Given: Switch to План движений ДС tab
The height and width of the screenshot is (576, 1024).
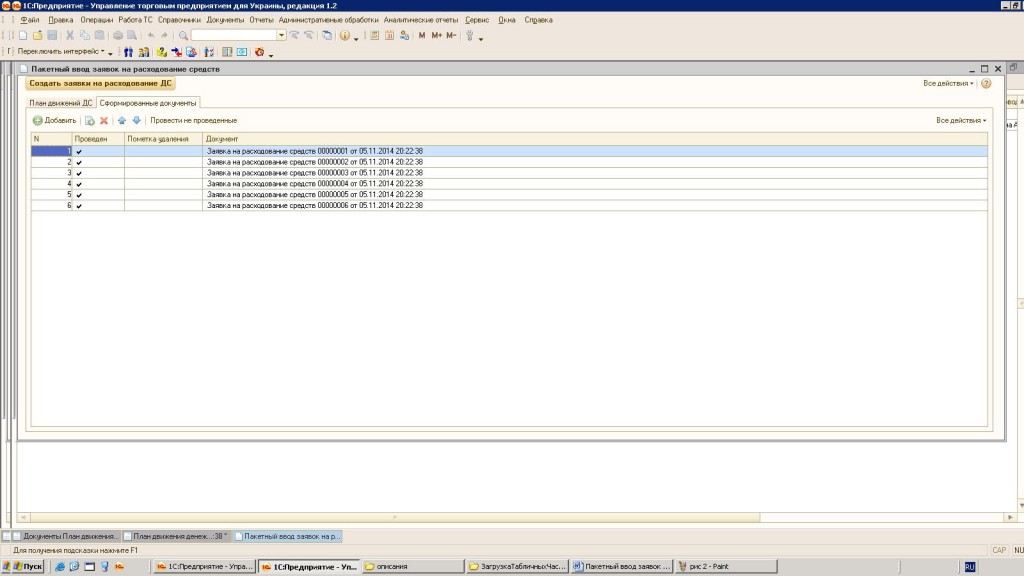Looking at the screenshot, I should (61, 103).
